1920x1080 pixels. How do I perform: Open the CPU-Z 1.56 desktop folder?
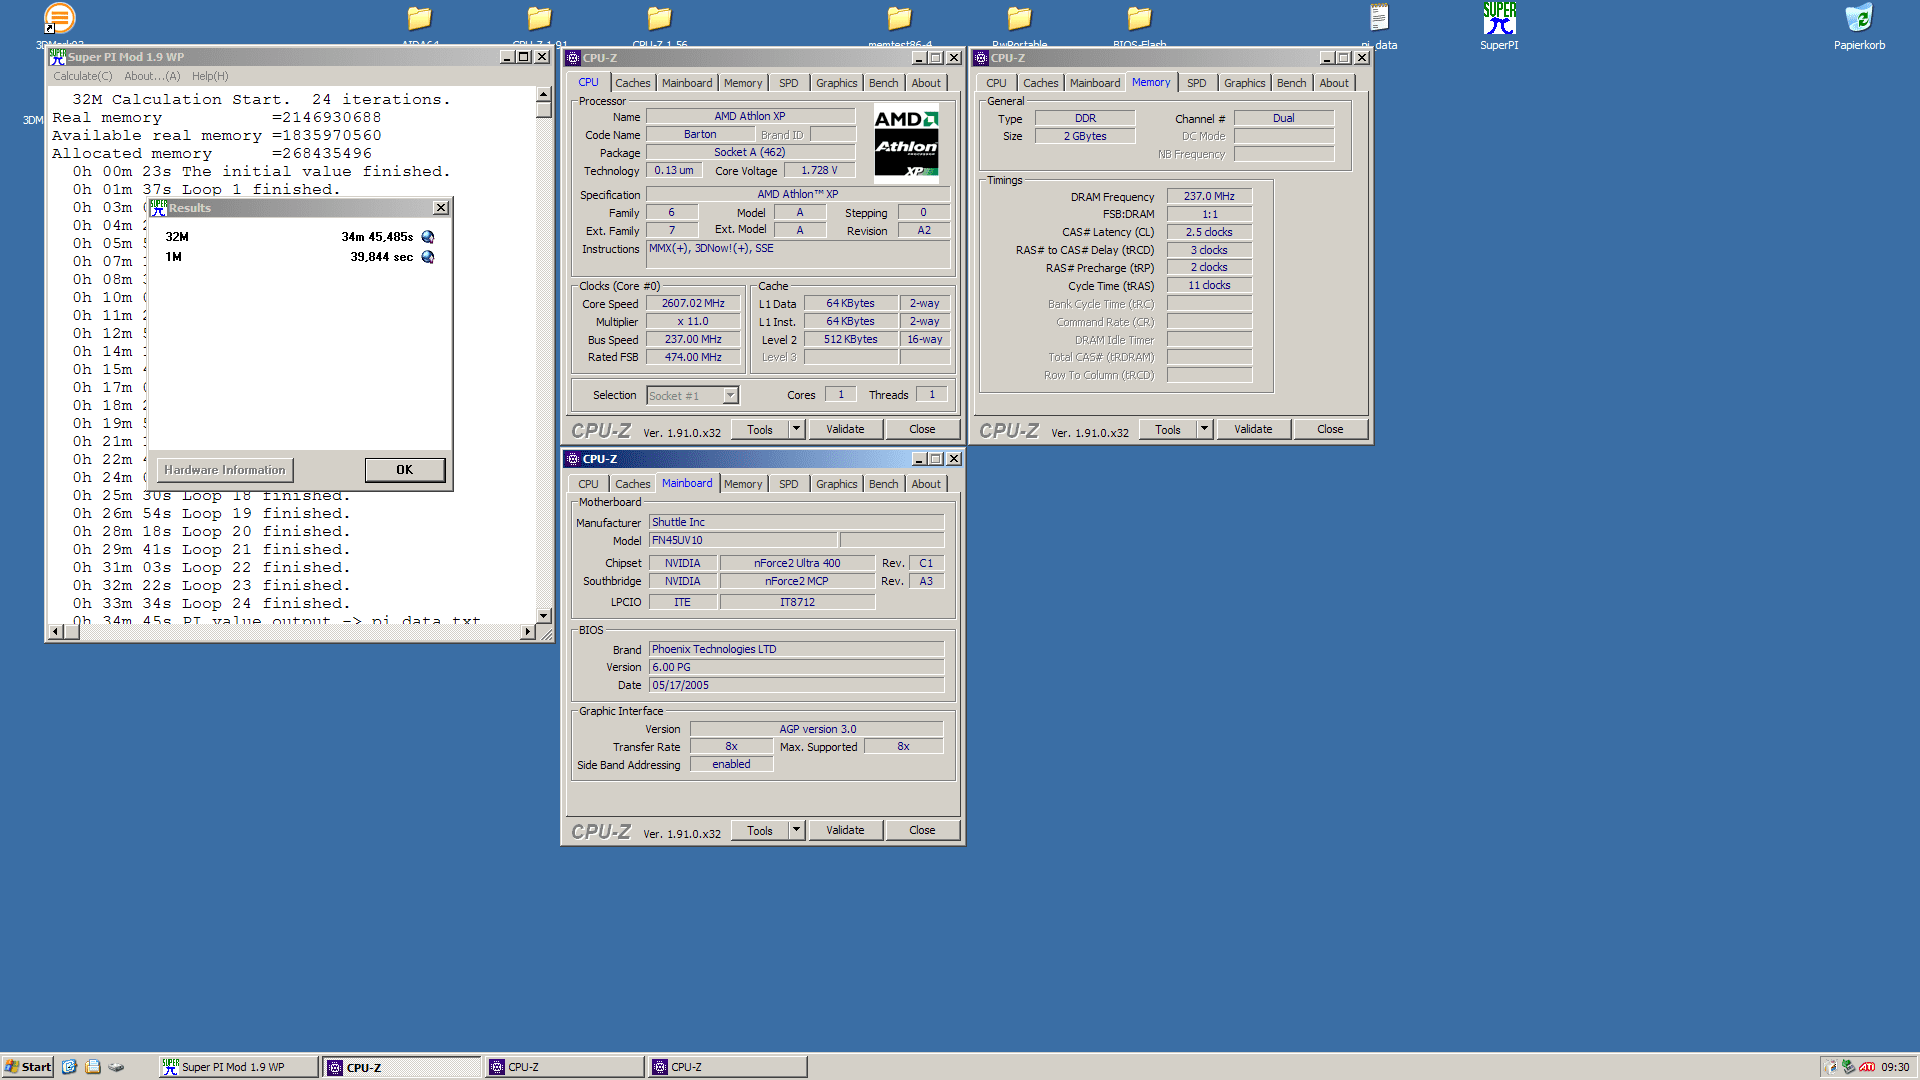coord(659,26)
